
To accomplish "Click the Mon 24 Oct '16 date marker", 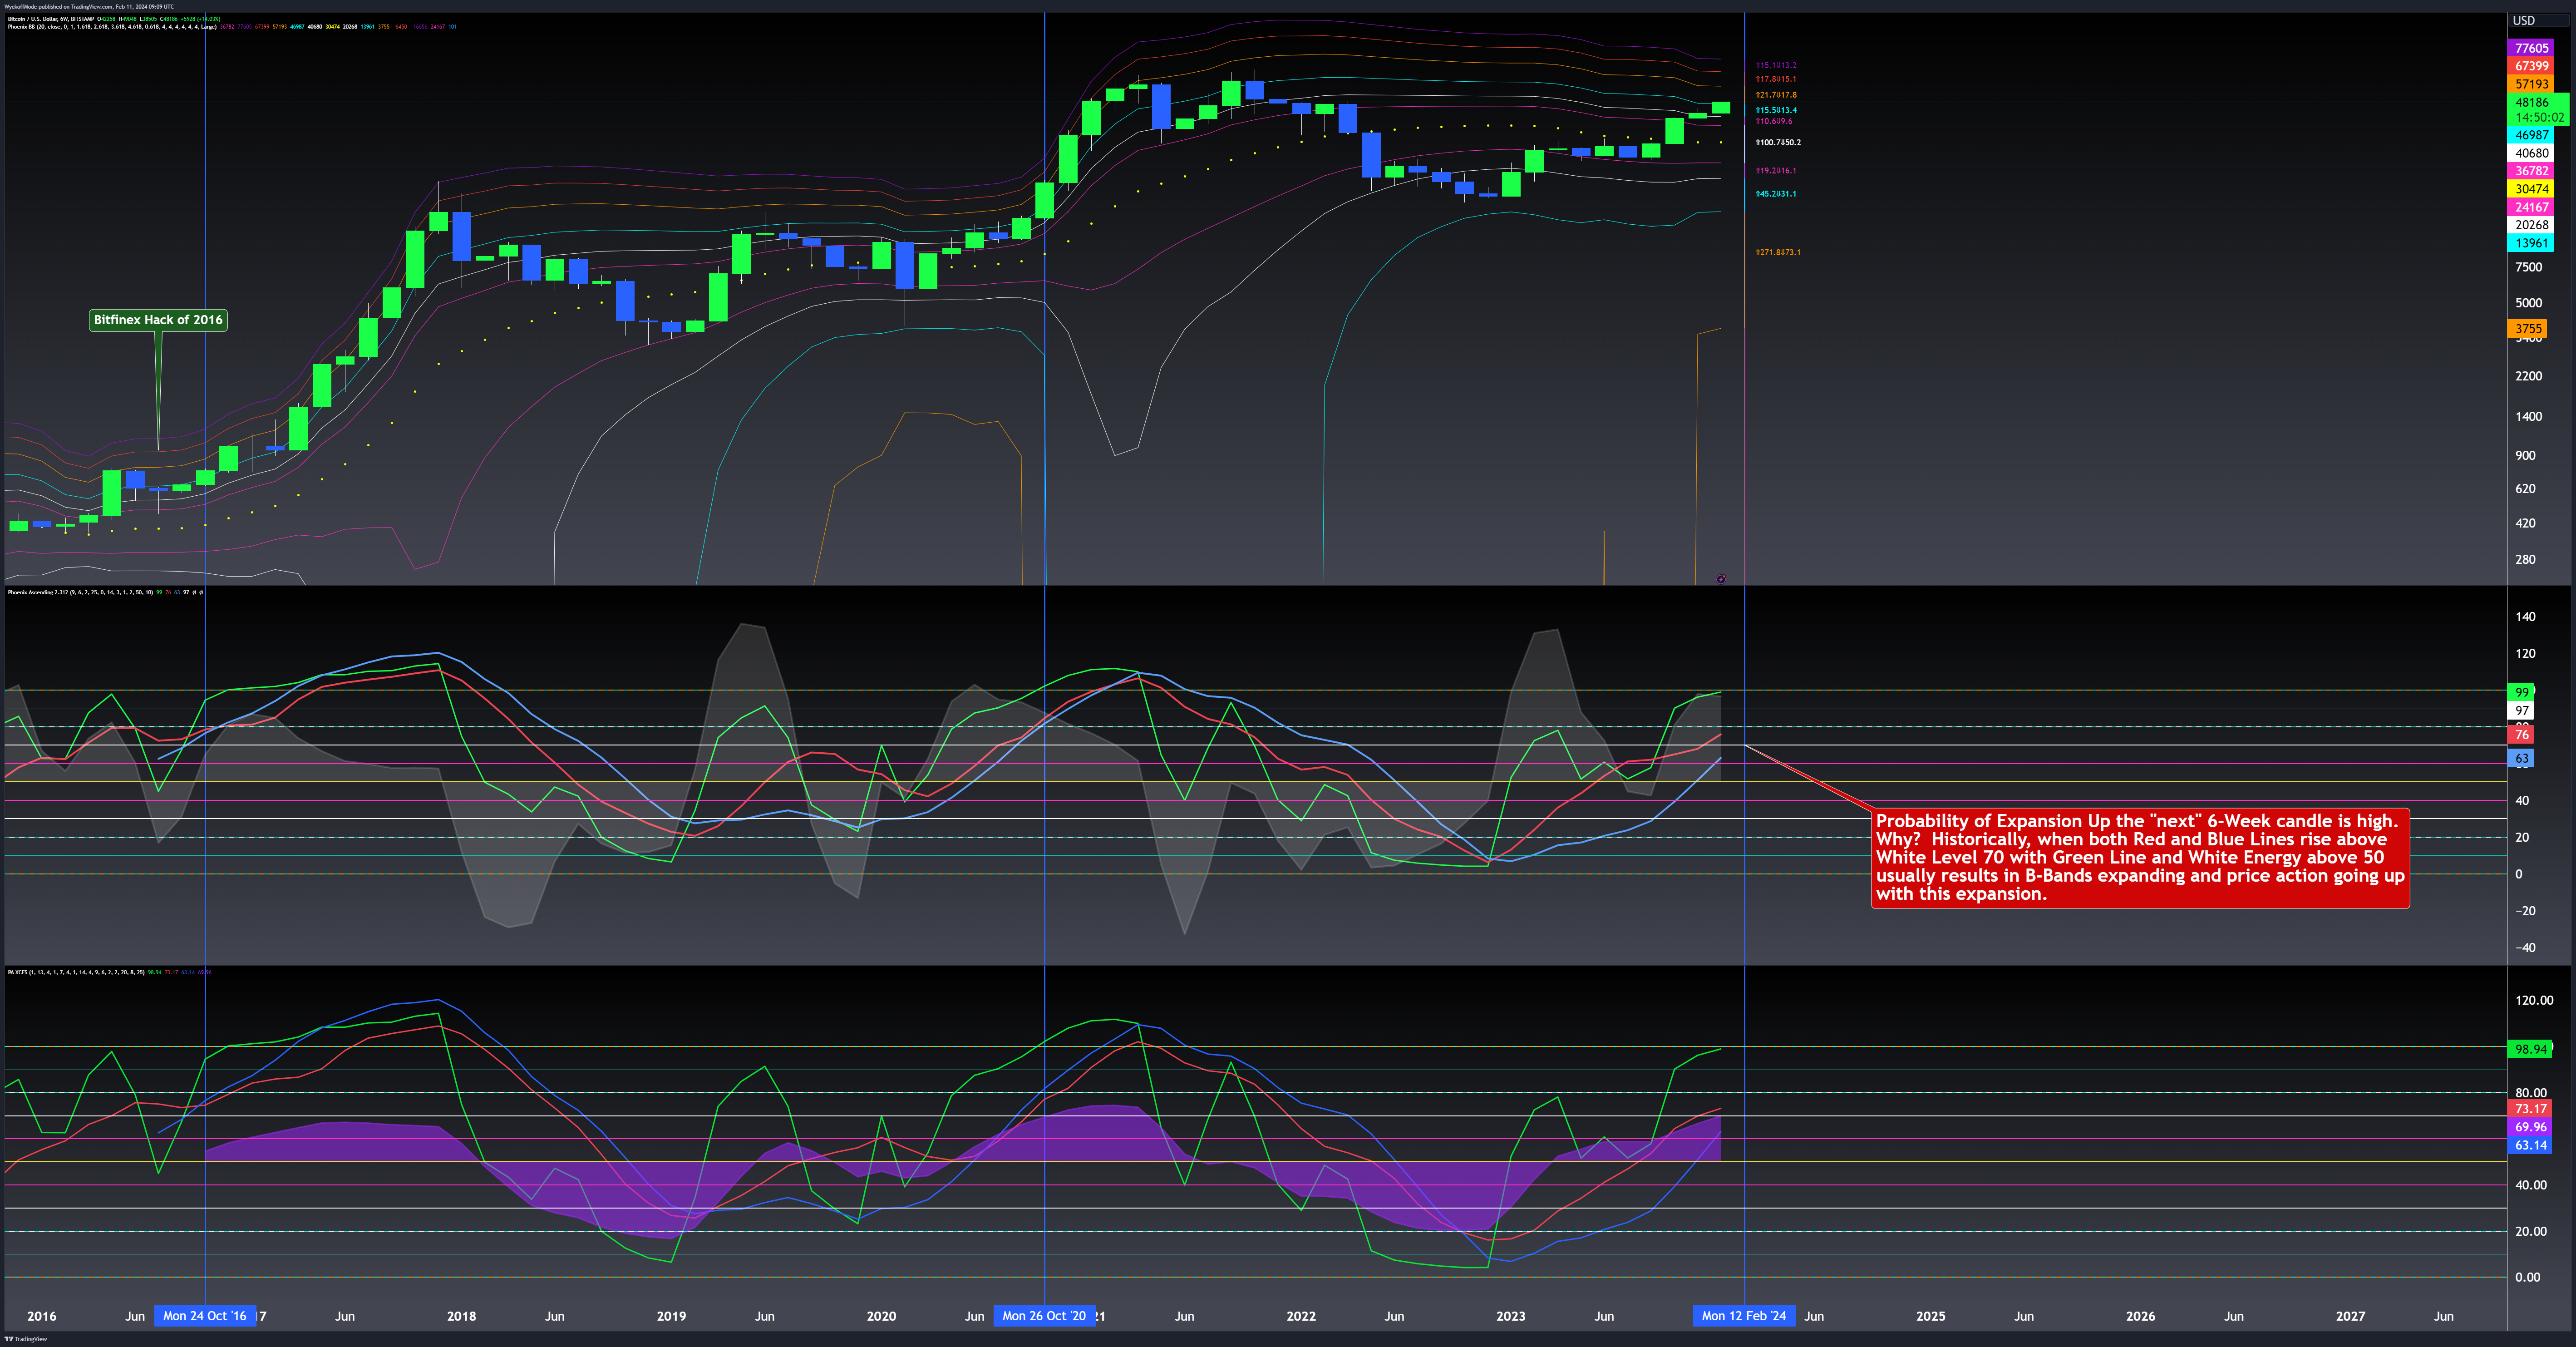I will pos(205,1316).
